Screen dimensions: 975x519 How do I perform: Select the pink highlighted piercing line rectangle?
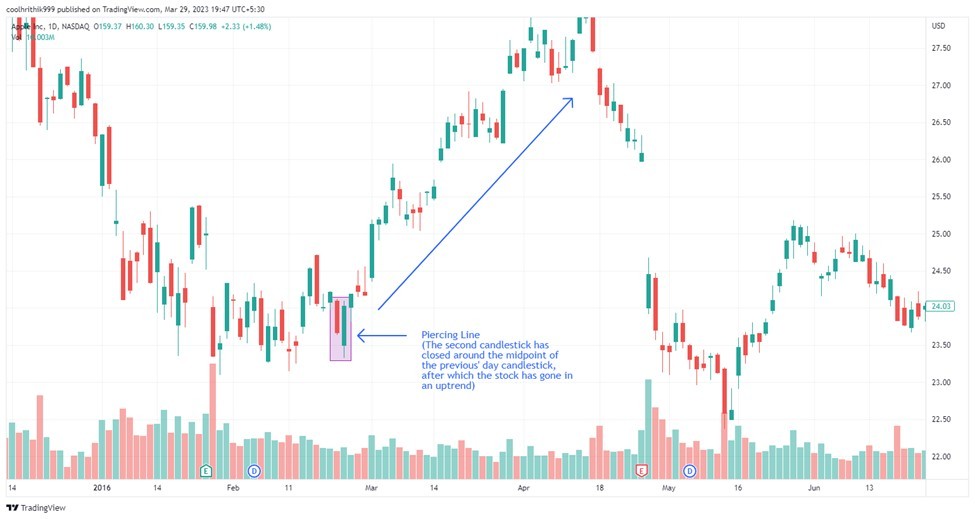[341, 329]
